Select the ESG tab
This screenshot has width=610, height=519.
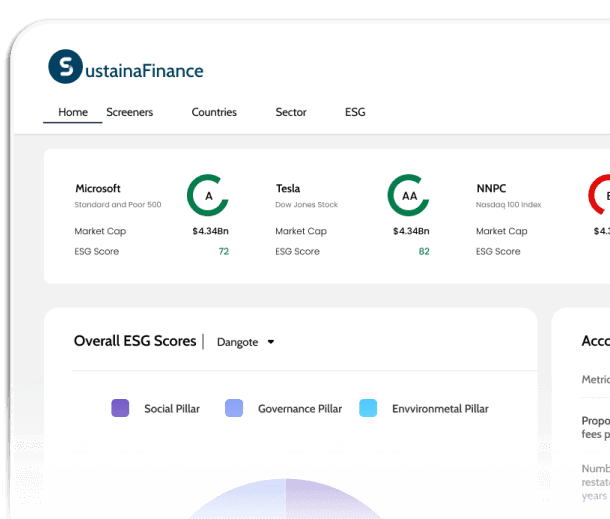tap(355, 112)
